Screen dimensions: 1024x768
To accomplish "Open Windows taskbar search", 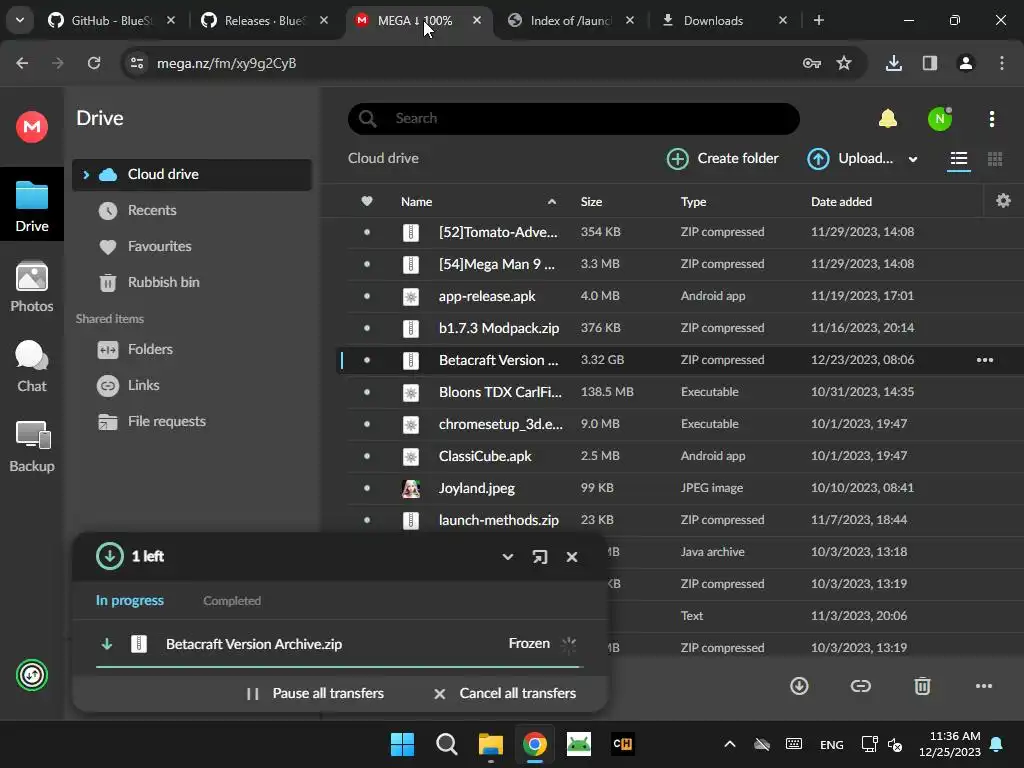I will 447,744.
